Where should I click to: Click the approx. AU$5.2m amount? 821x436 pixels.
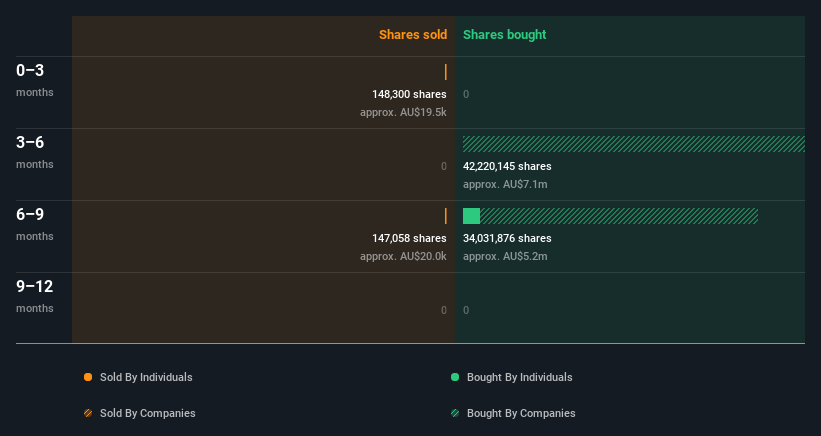[x=505, y=256]
